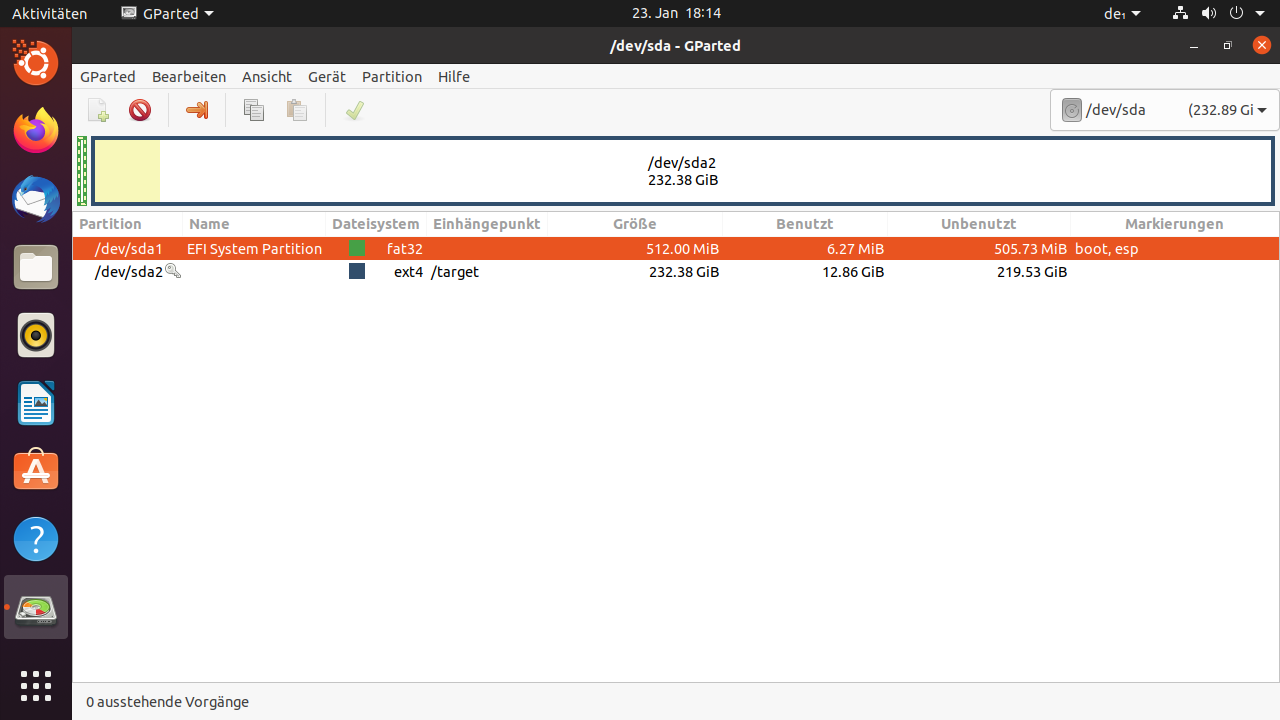Open the Hilfe menu
Screen dimensions: 1280x720
[454, 77]
